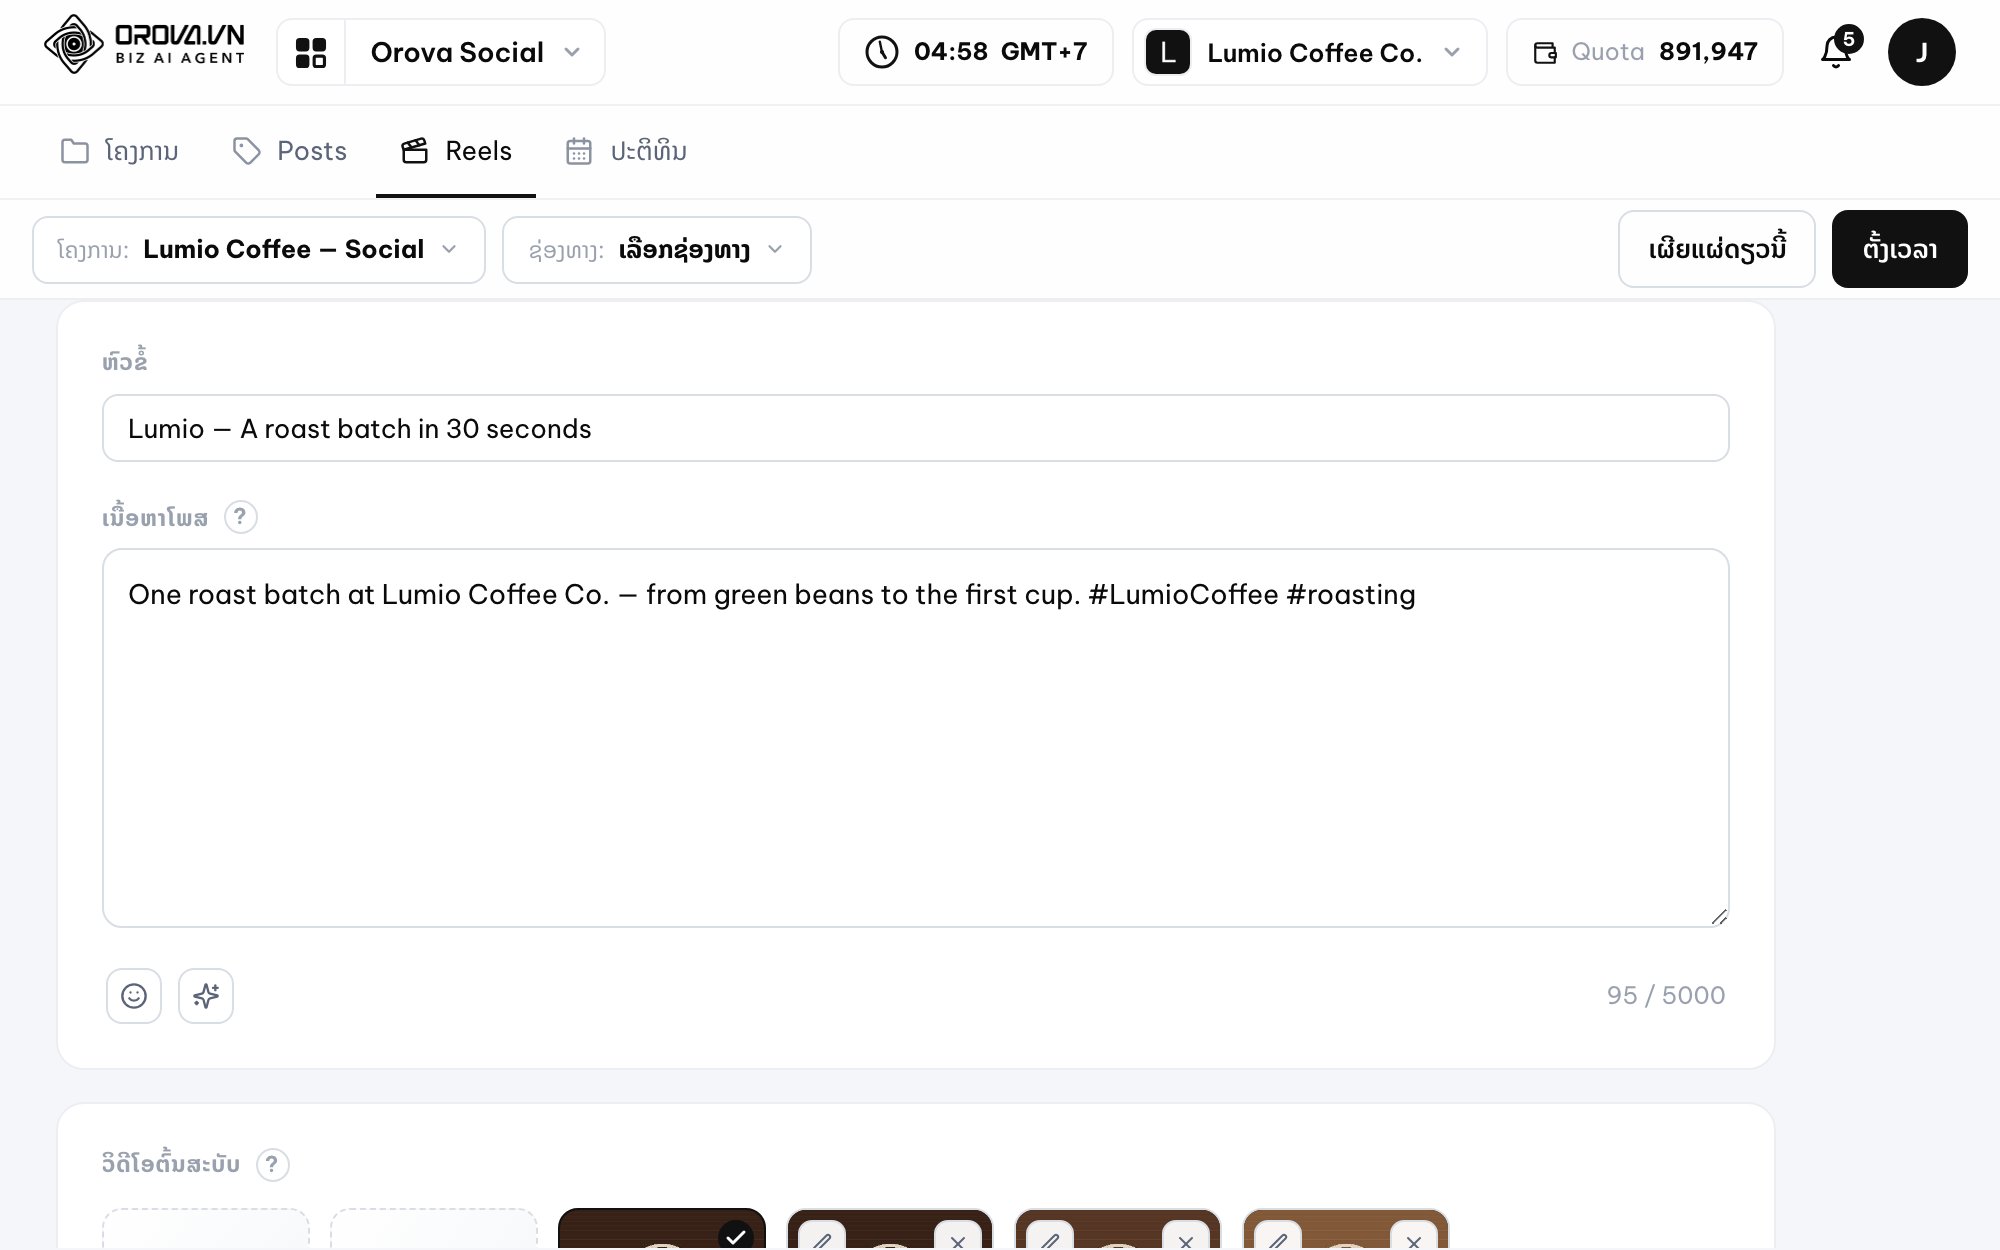This screenshot has width=2000, height=1250.
Task: Click the Quota 891,947 indicator
Action: [1645, 52]
